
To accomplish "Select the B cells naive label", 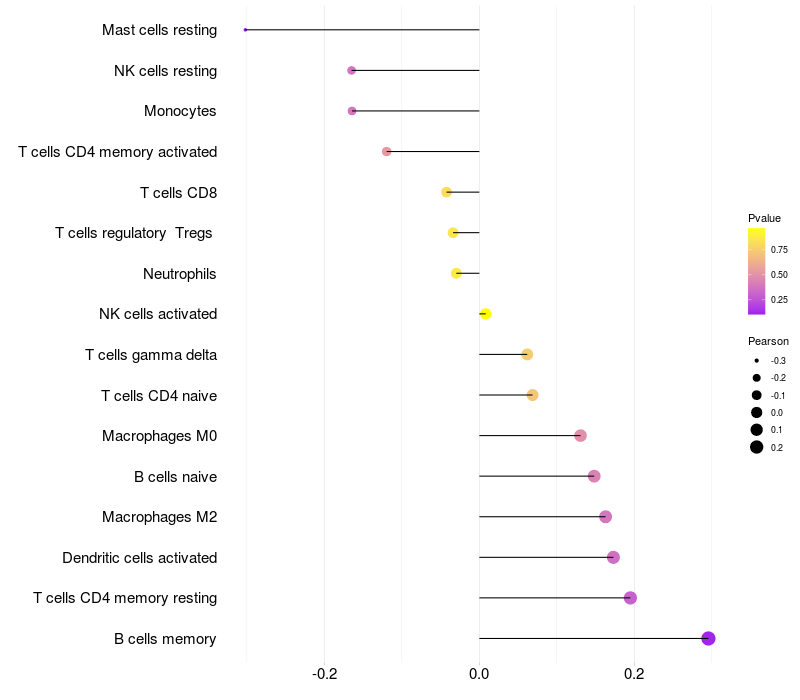I will point(176,477).
